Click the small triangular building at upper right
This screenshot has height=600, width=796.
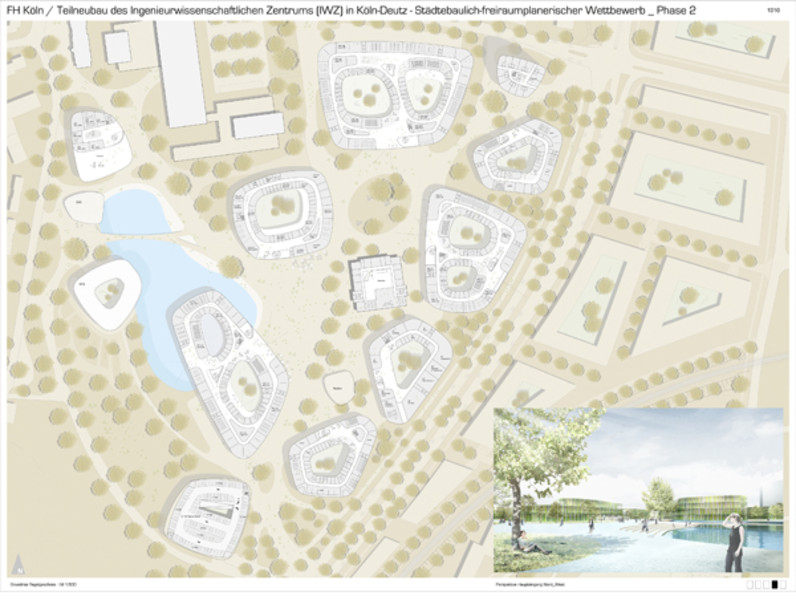pos(517,70)
